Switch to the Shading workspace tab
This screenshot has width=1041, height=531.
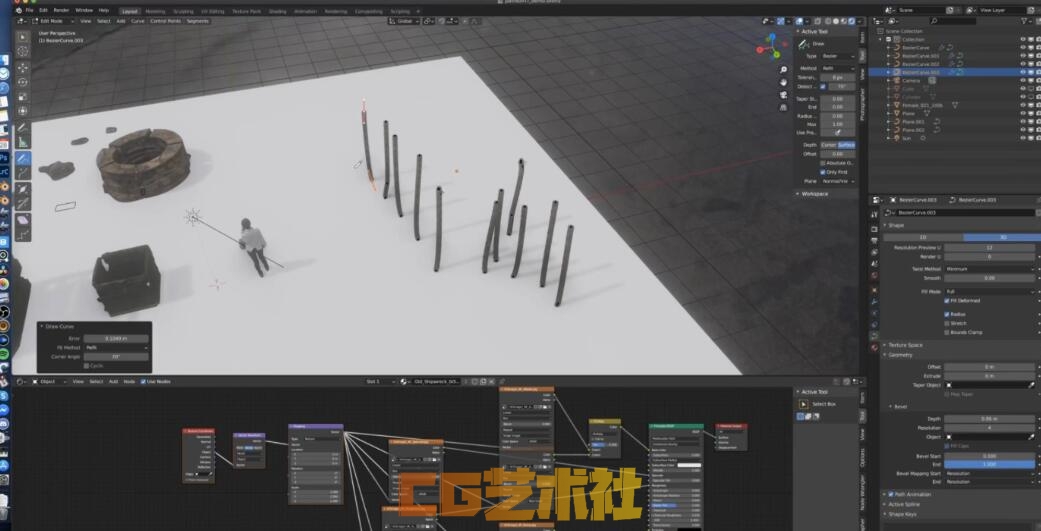point(278,11)
